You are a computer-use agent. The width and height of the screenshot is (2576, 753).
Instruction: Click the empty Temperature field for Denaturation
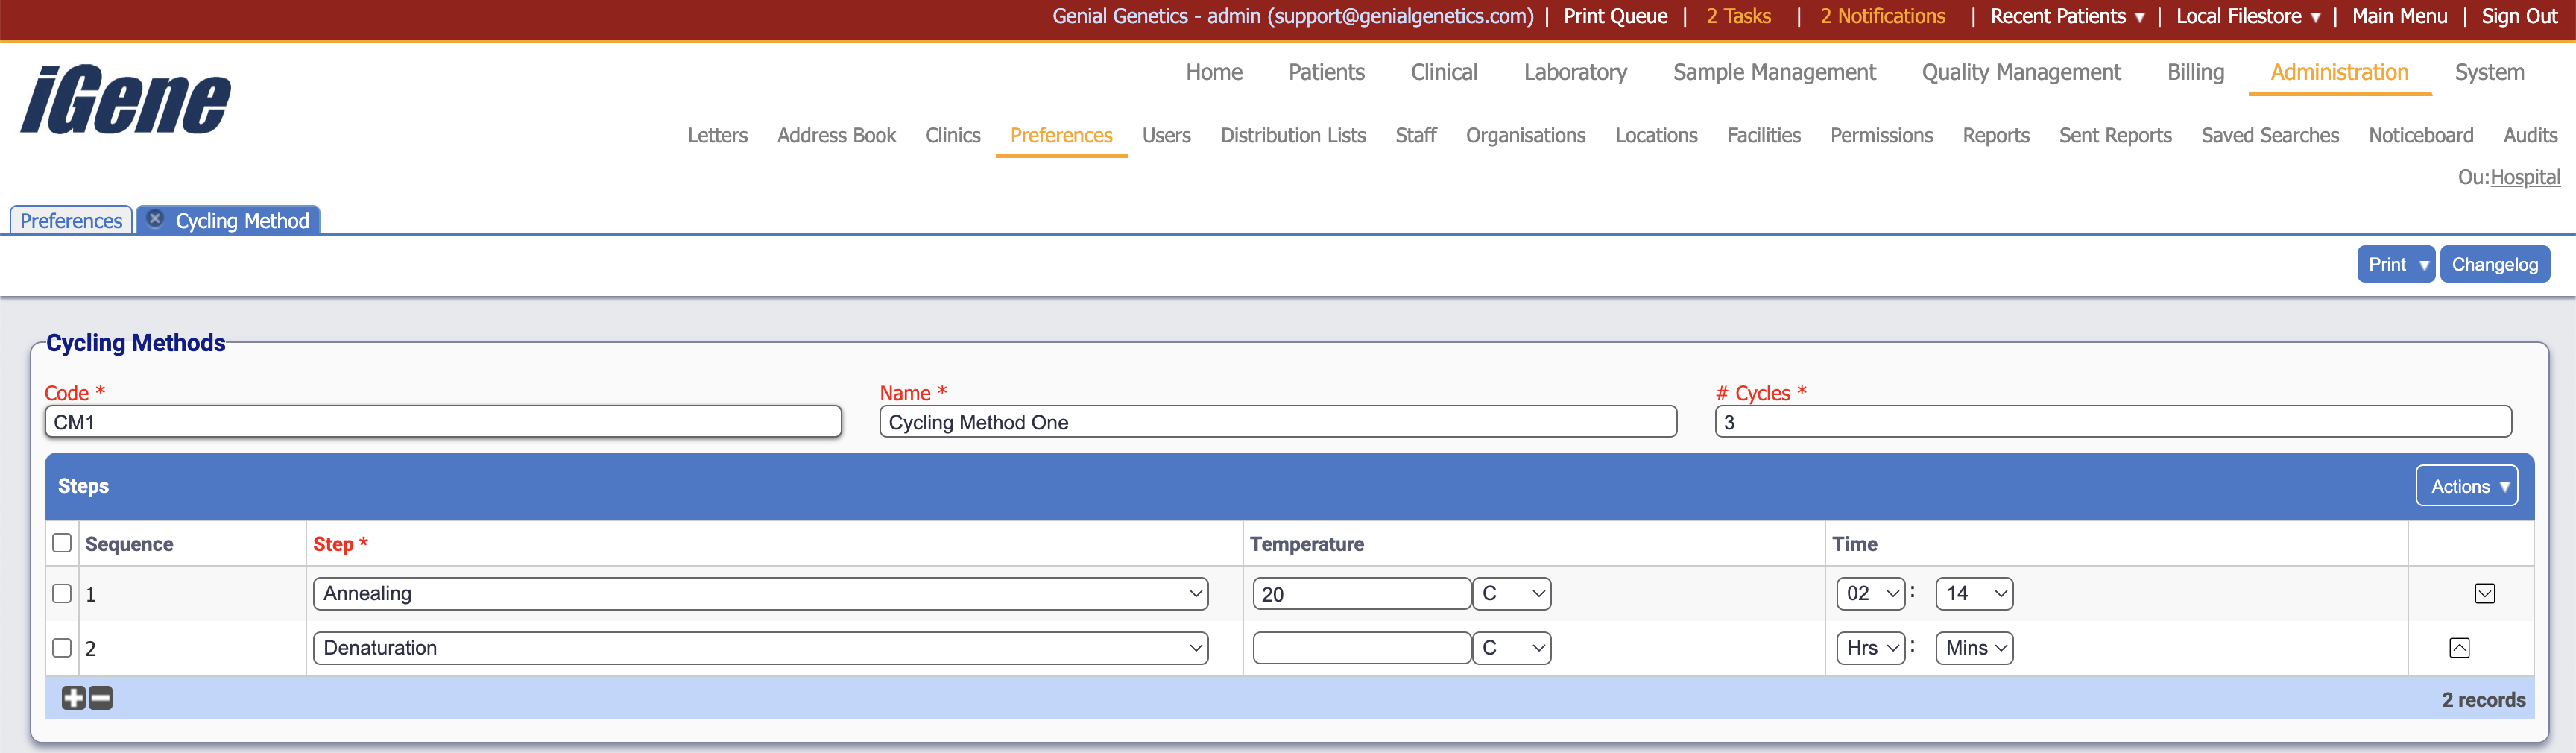pos(1361,648)
